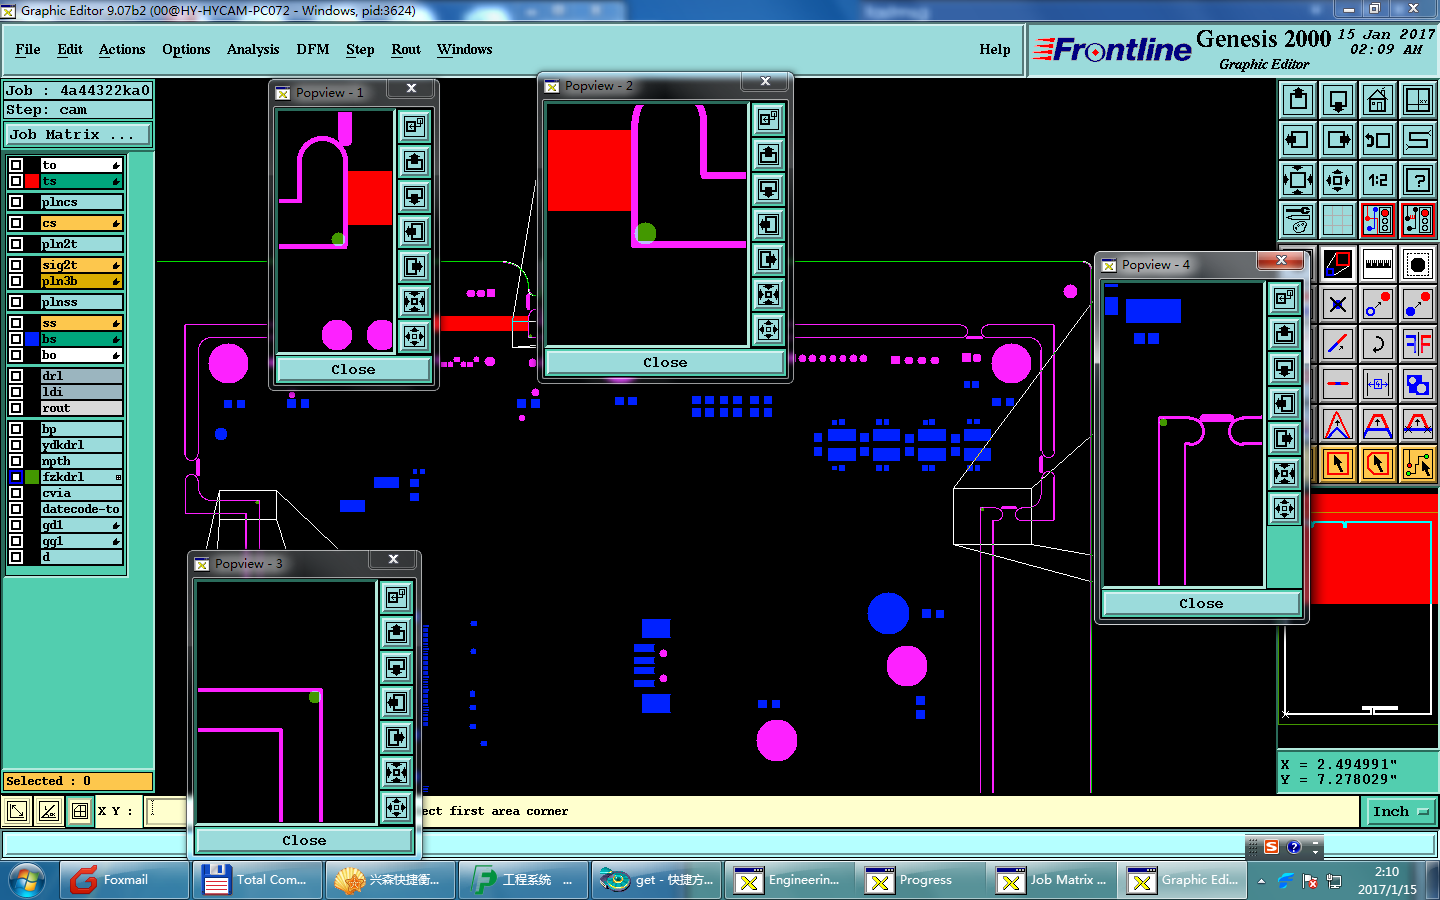Open the DFM menu
This screenshot has height=900, width=1440.
pos(313,49)
